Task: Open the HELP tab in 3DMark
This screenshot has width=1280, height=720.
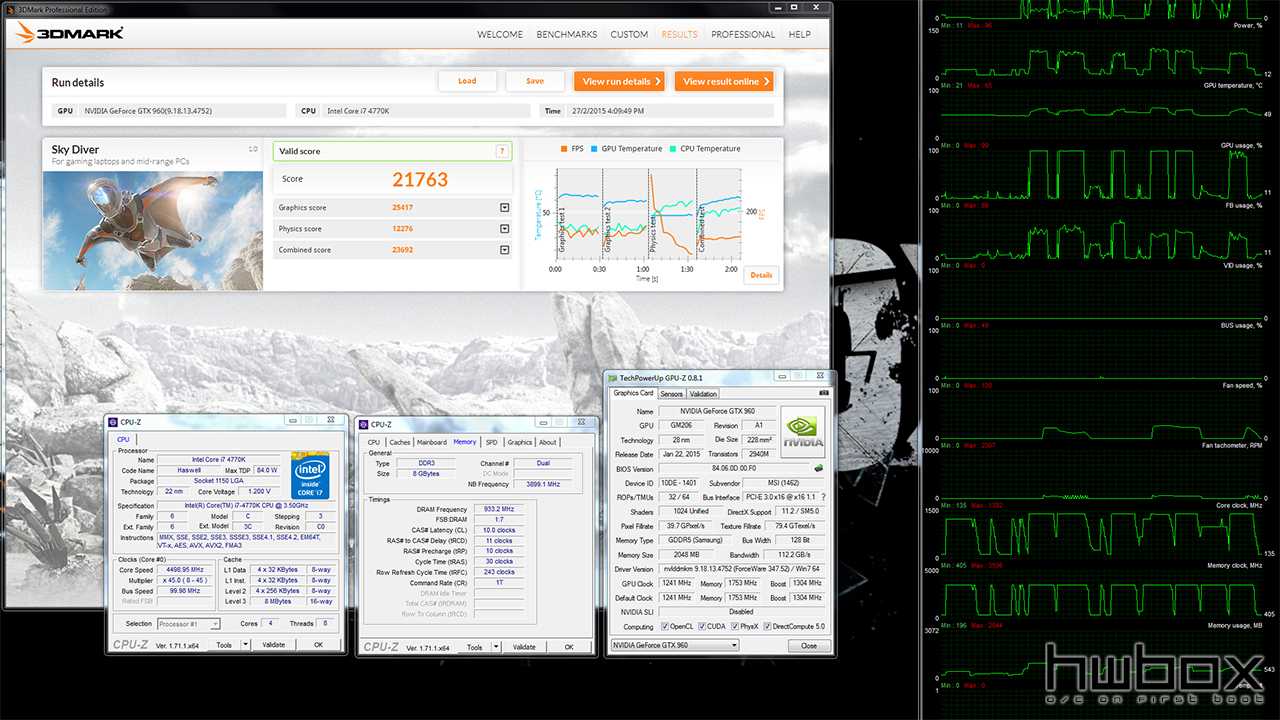Action: pyautogui.click(x=800, y=34)
